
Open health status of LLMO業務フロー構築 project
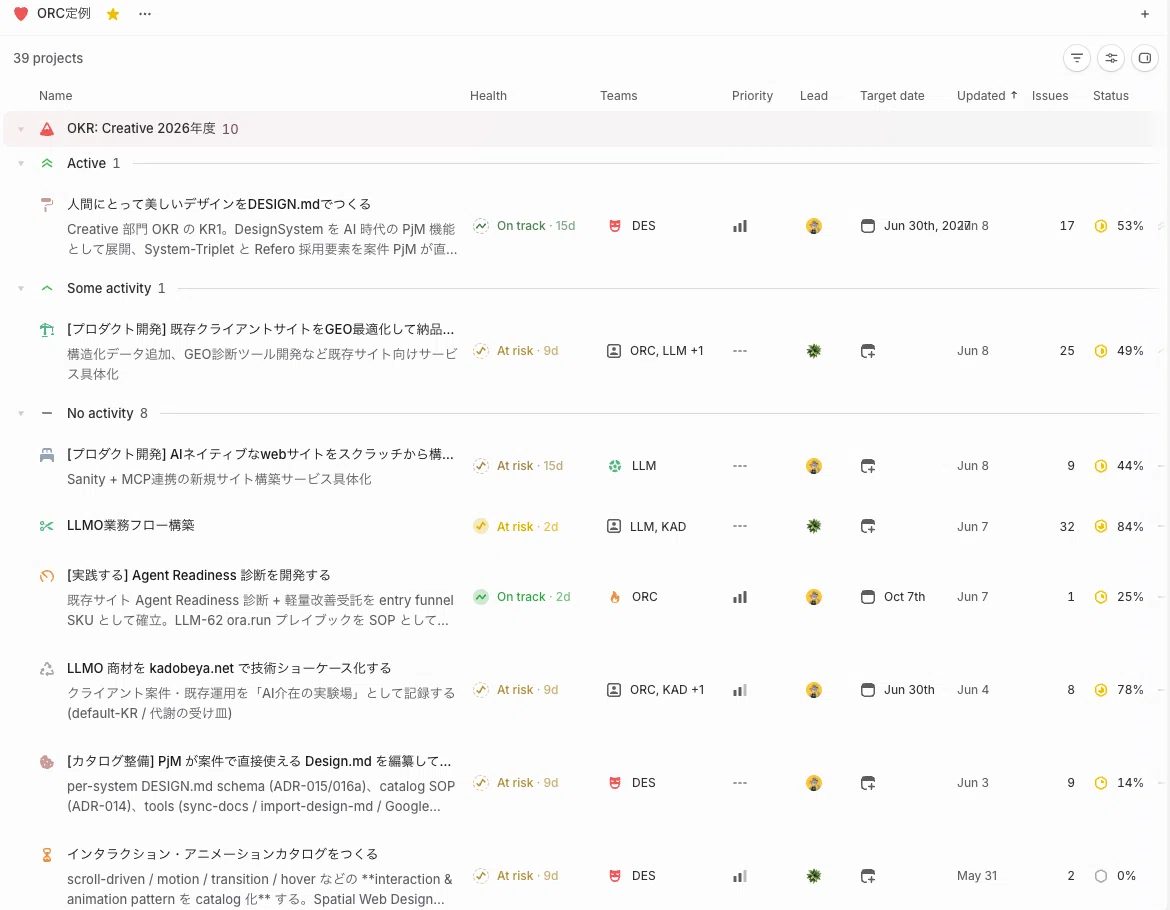tap(516, 527)
